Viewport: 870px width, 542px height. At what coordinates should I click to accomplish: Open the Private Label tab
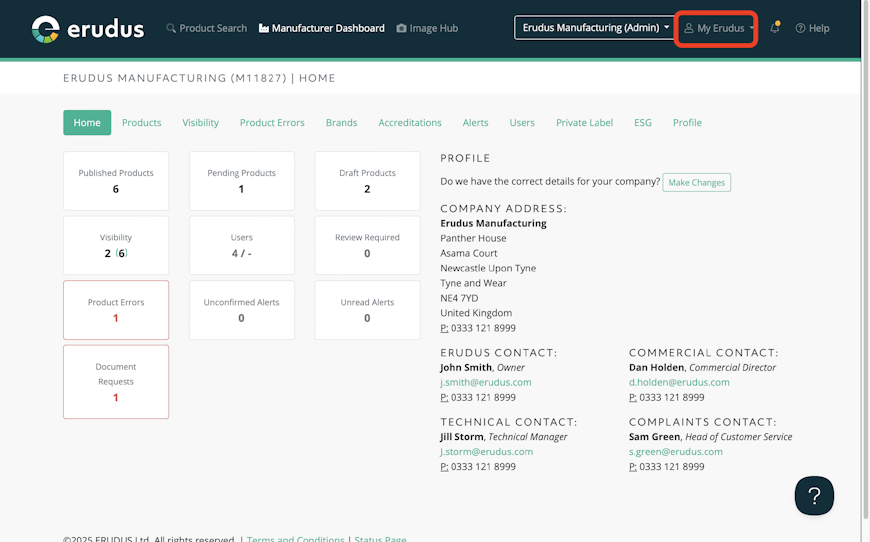(x=584, y=123)
